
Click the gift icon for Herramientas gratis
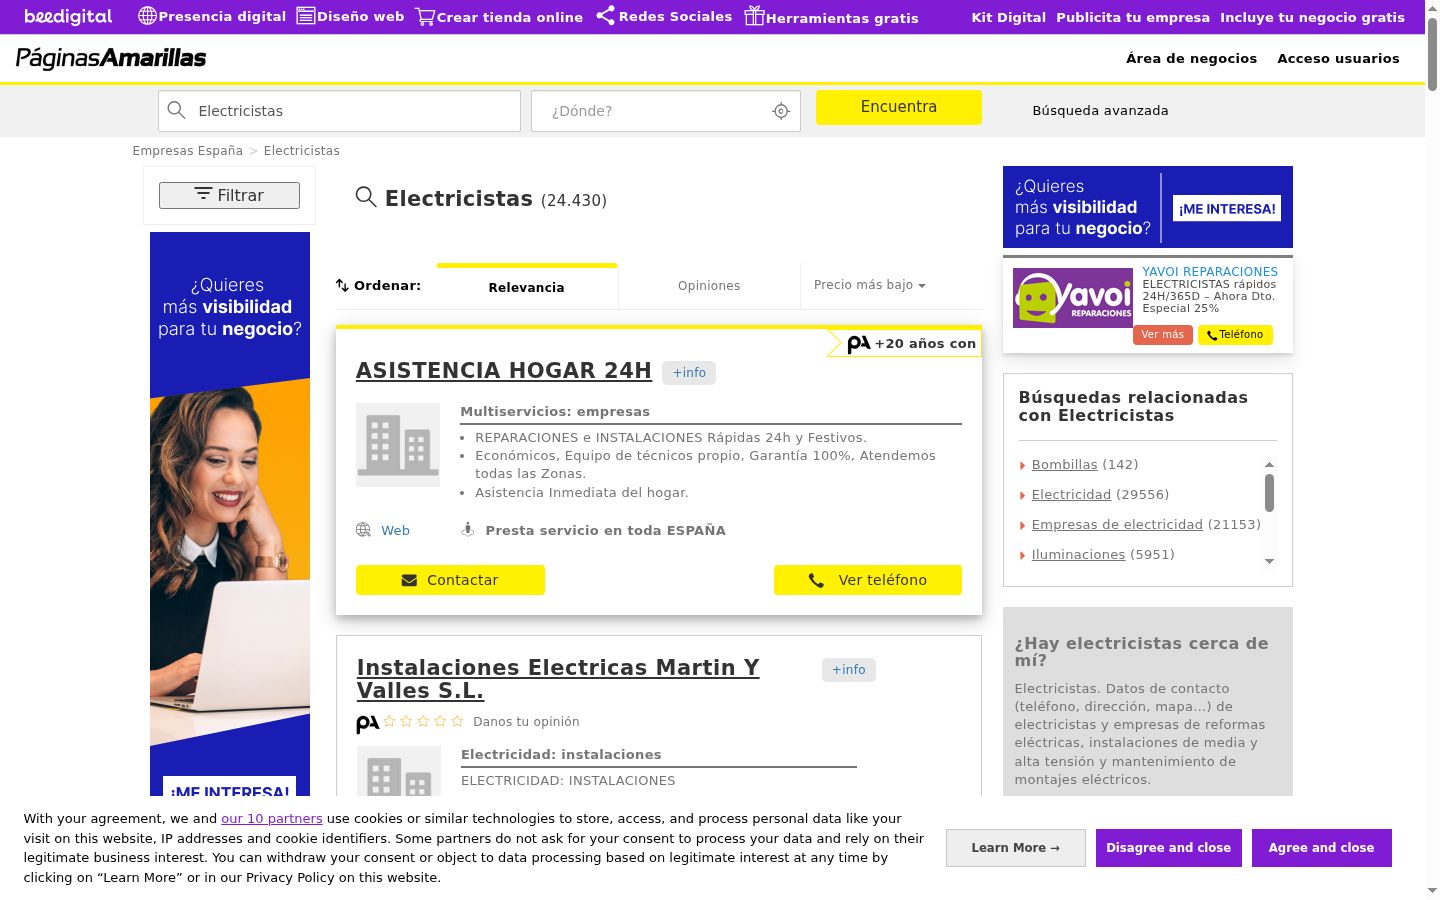click(x=754, y=16)
